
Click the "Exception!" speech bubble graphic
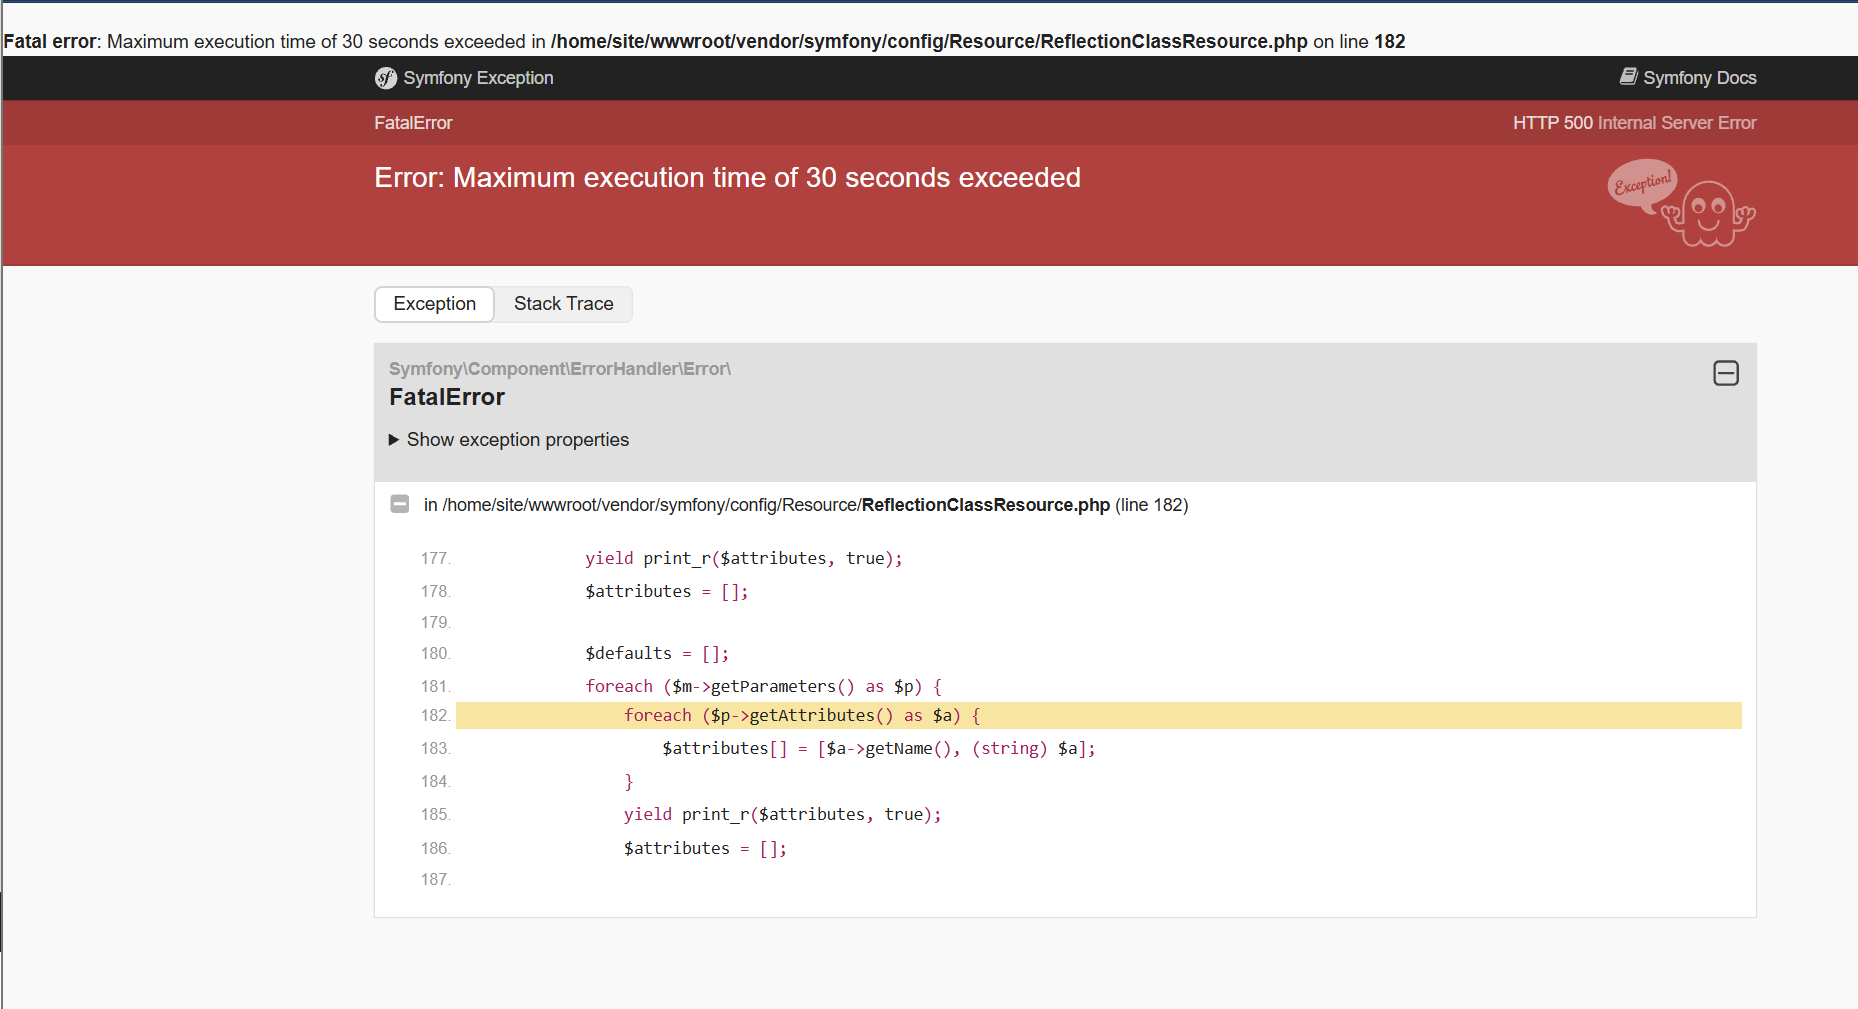(1641, 184)
